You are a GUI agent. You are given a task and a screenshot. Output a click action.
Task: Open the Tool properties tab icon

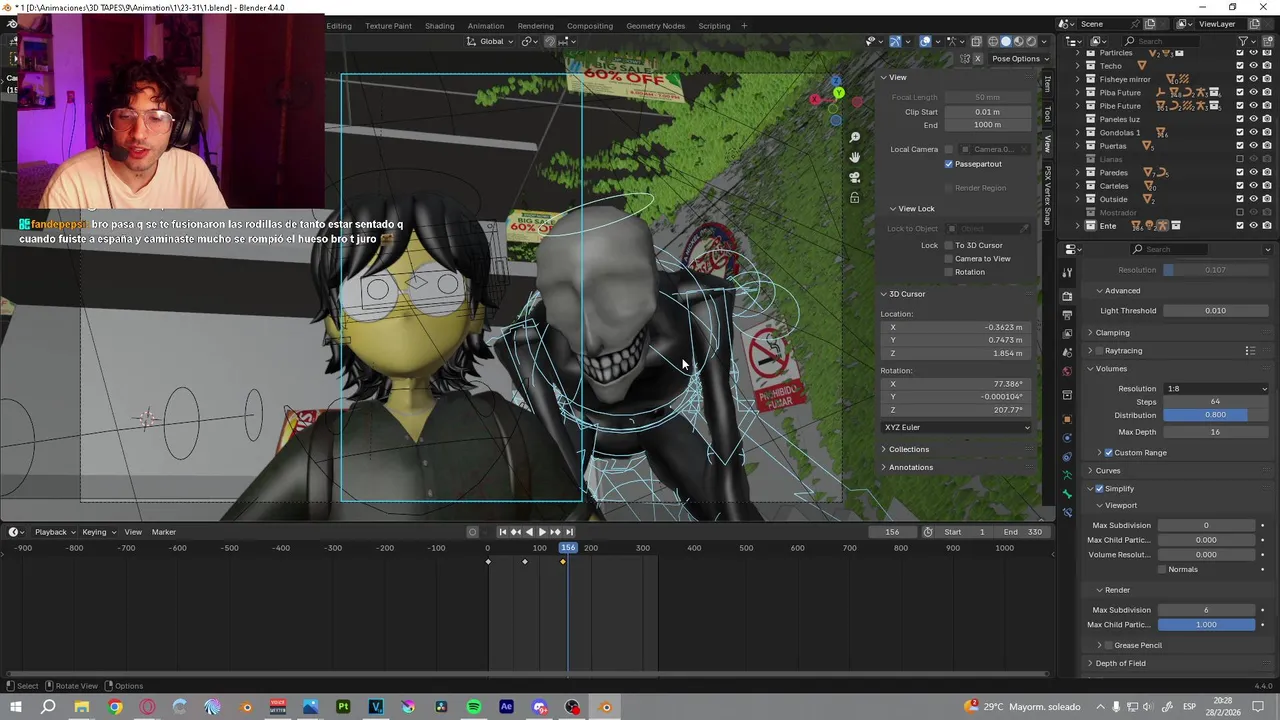point(1067,272)
